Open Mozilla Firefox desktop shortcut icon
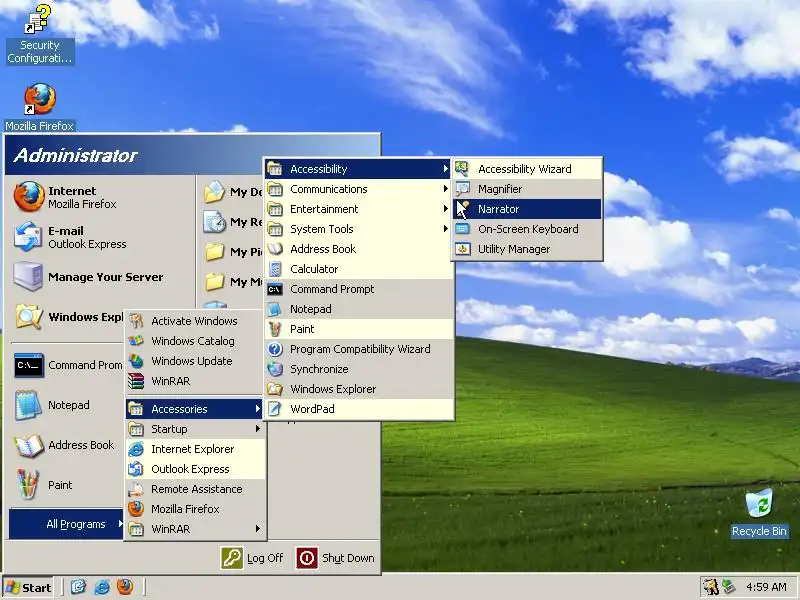This screenshot has width=800, height=600. 39,107
